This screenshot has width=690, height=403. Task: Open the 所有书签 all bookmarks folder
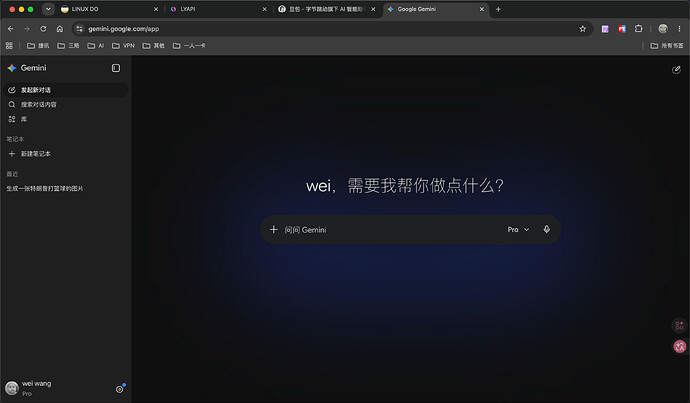[667, 45]
